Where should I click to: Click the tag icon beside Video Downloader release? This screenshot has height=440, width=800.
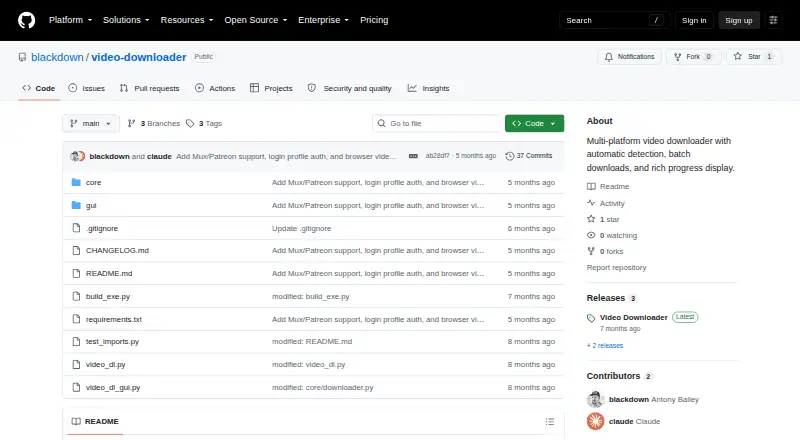[x=591, y=318]
